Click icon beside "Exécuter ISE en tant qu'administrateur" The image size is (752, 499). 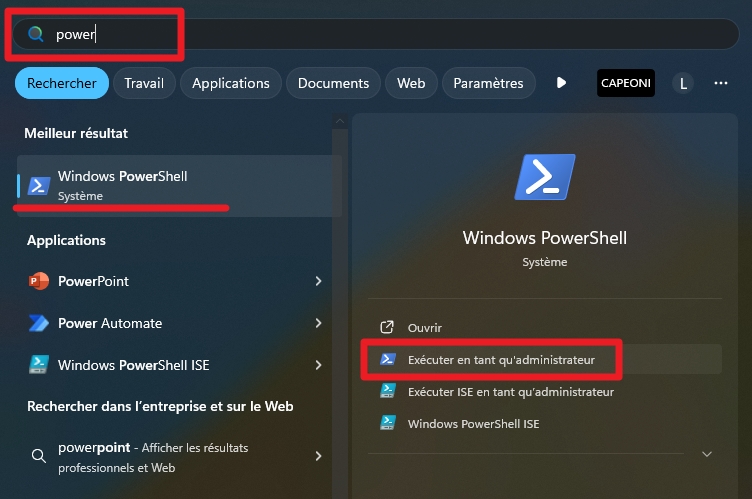388,391
